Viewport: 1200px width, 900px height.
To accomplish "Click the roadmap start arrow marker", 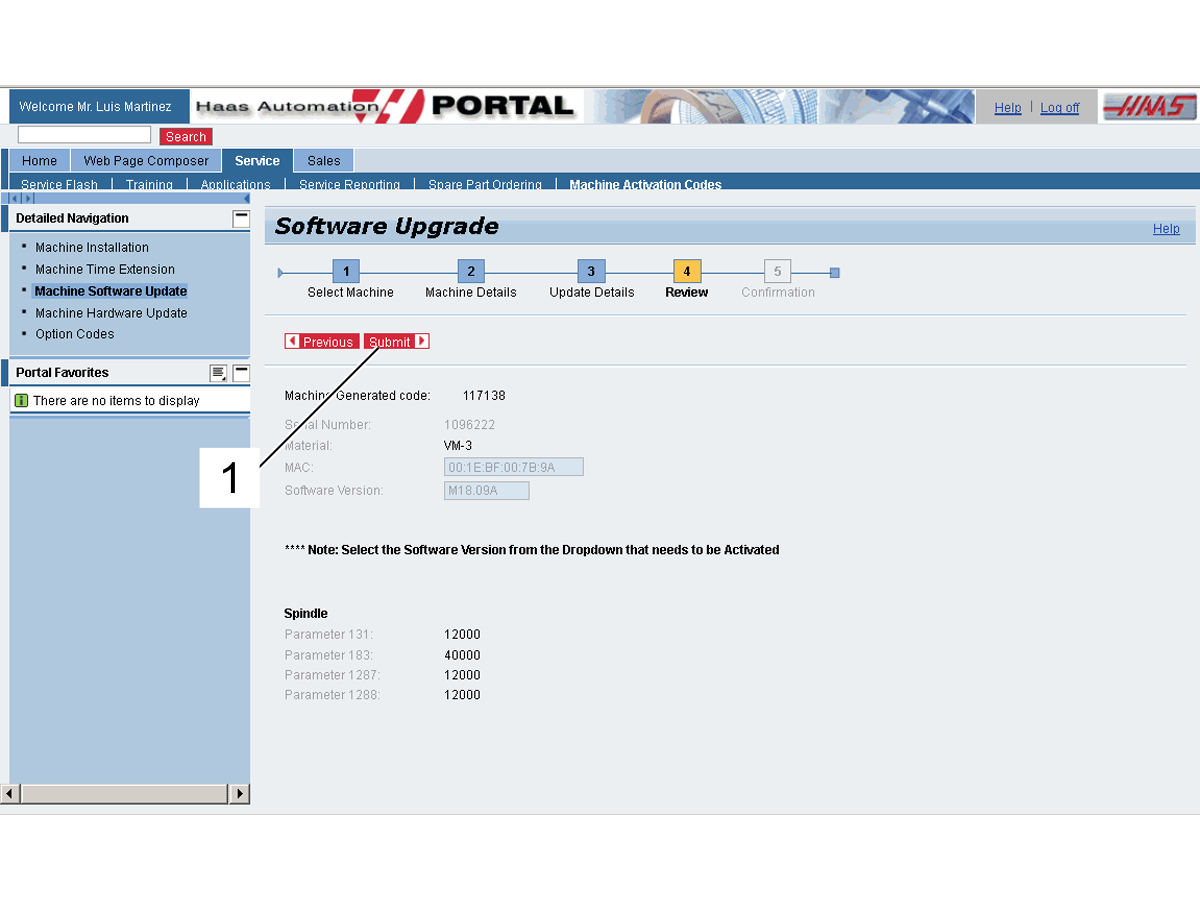I will 281,272.
